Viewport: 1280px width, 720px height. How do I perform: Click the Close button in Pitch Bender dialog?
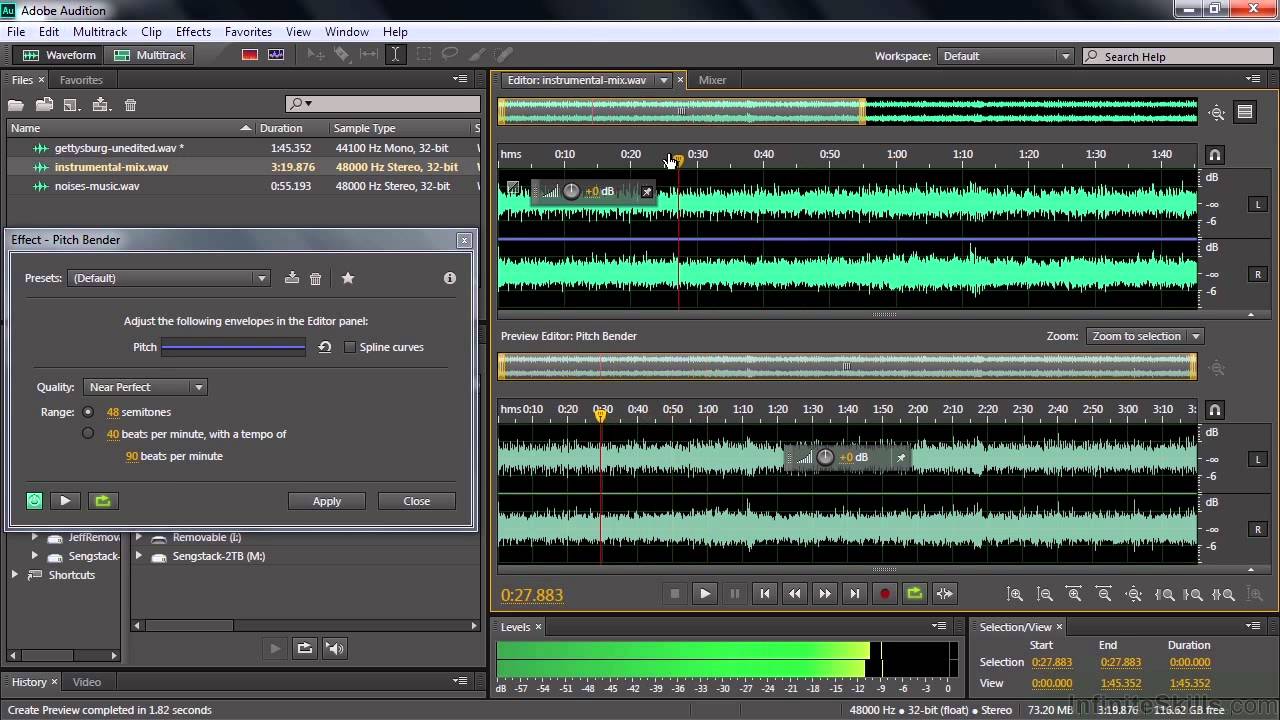417,501
